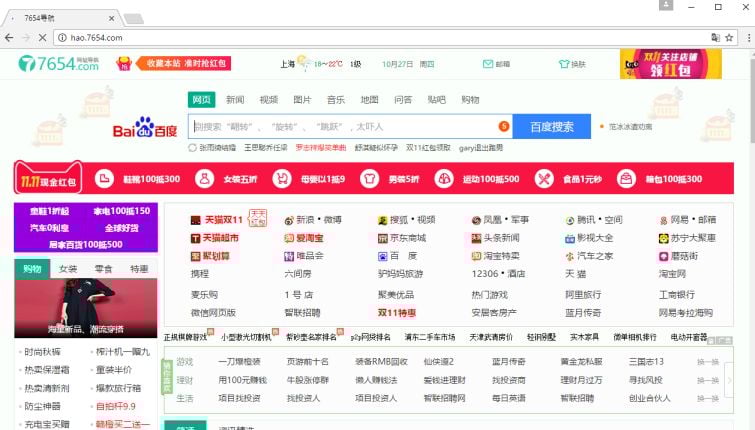Open the 自拍杆9.9 sidebar link
755x430 pixels.
point(116,406)
